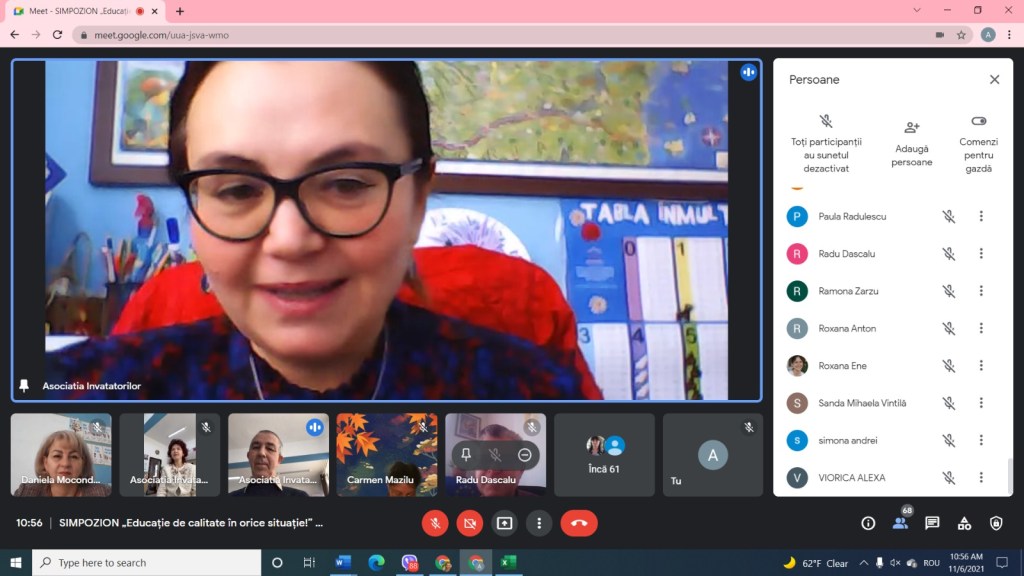Open the meeting details info icon
Screen dimensions: 1024x576
tap(868, 523)
